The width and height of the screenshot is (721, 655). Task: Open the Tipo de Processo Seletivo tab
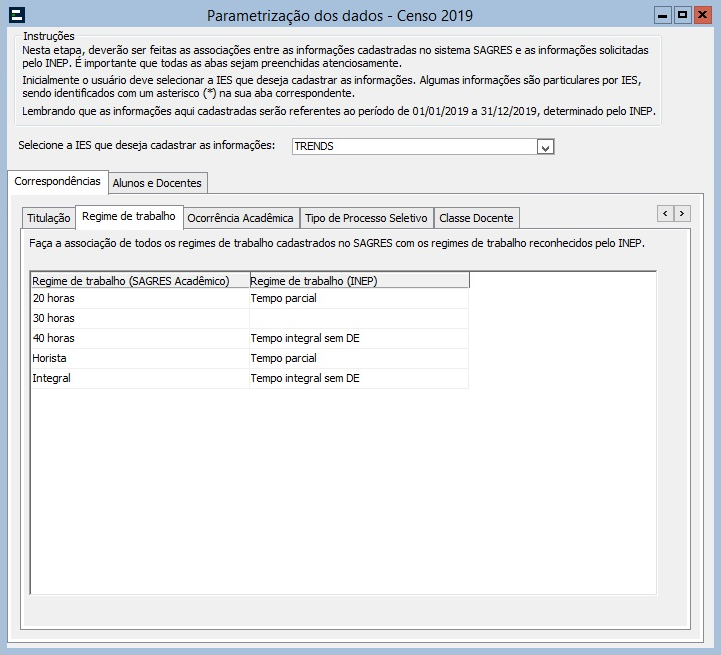tap(366, 218)
